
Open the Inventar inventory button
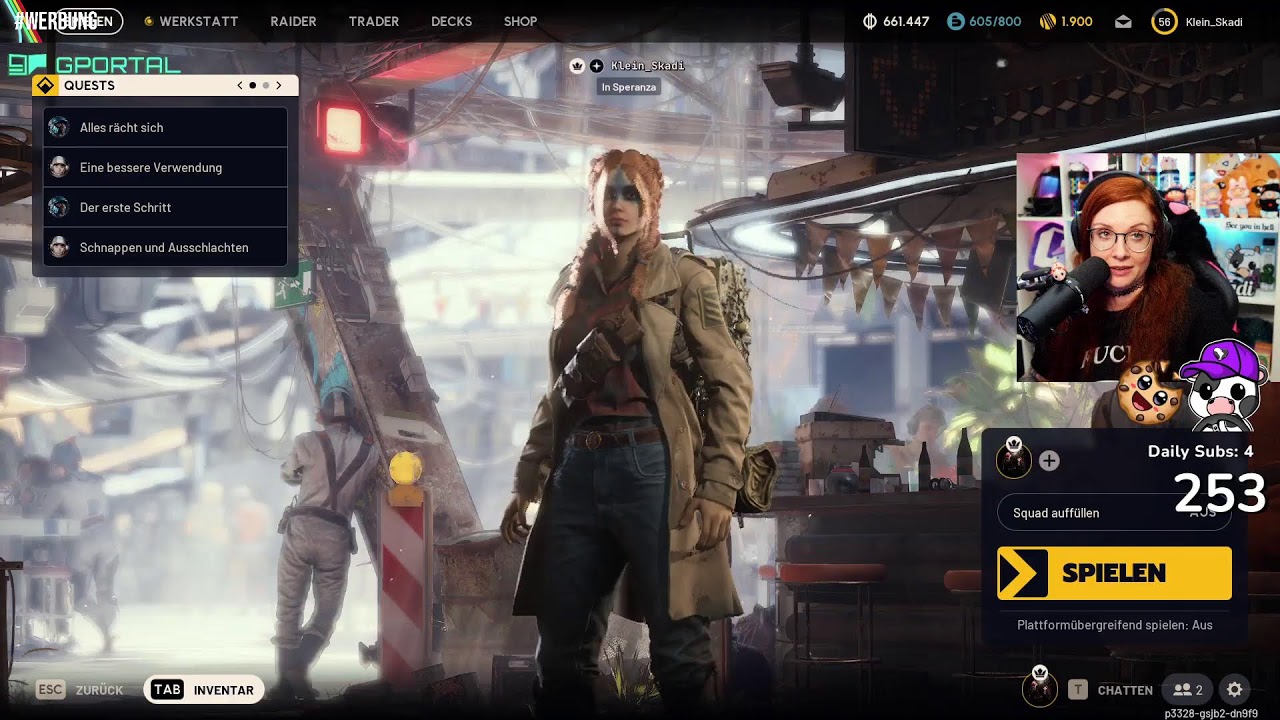[x=204, y=690]
